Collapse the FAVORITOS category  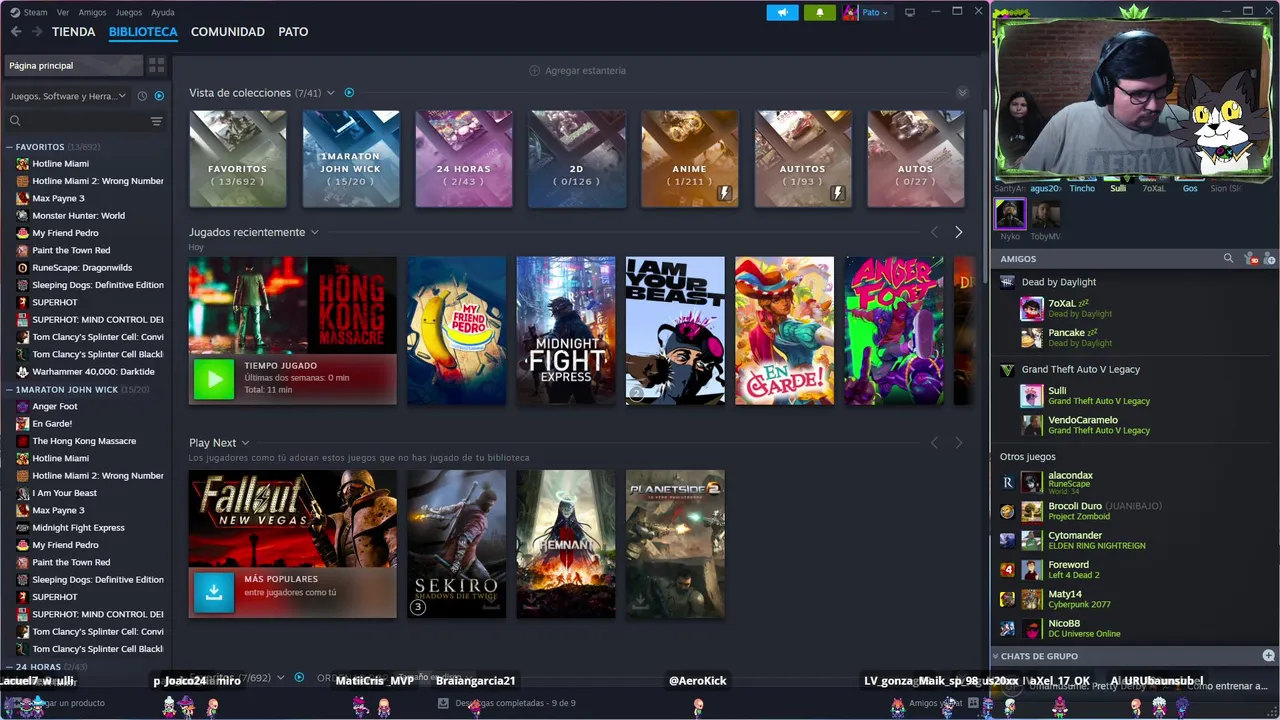[x=9, y=147]
